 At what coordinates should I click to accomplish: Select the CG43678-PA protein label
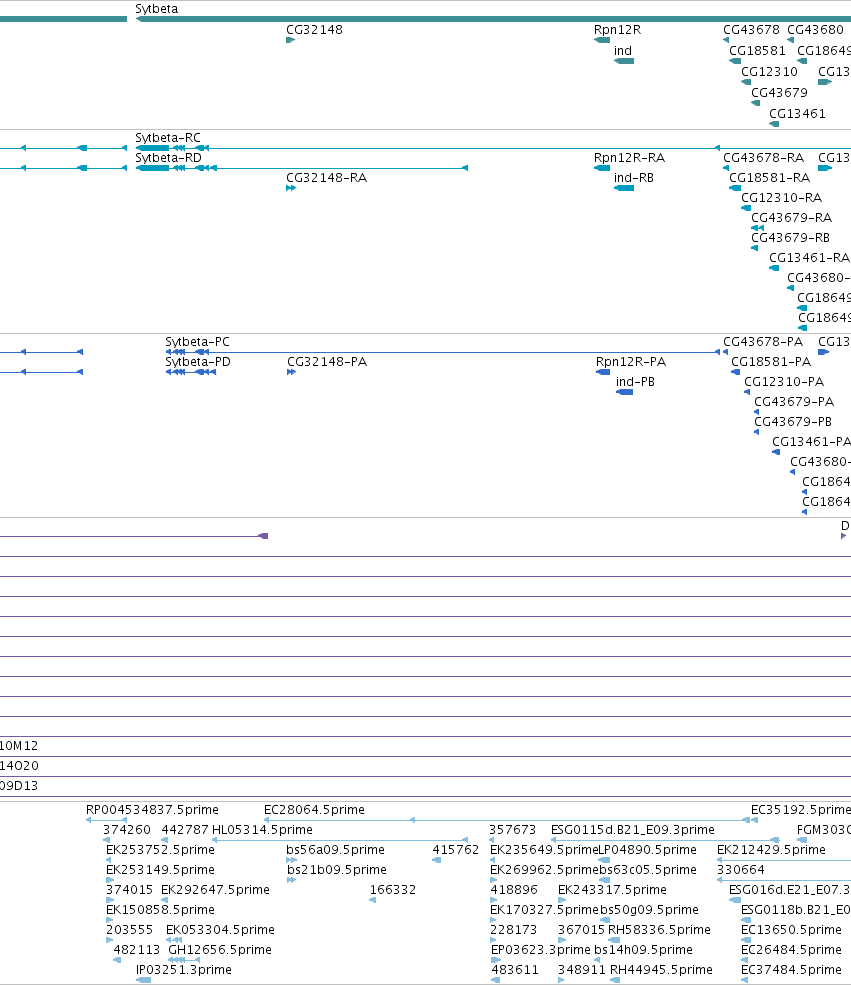click(763, 342)
